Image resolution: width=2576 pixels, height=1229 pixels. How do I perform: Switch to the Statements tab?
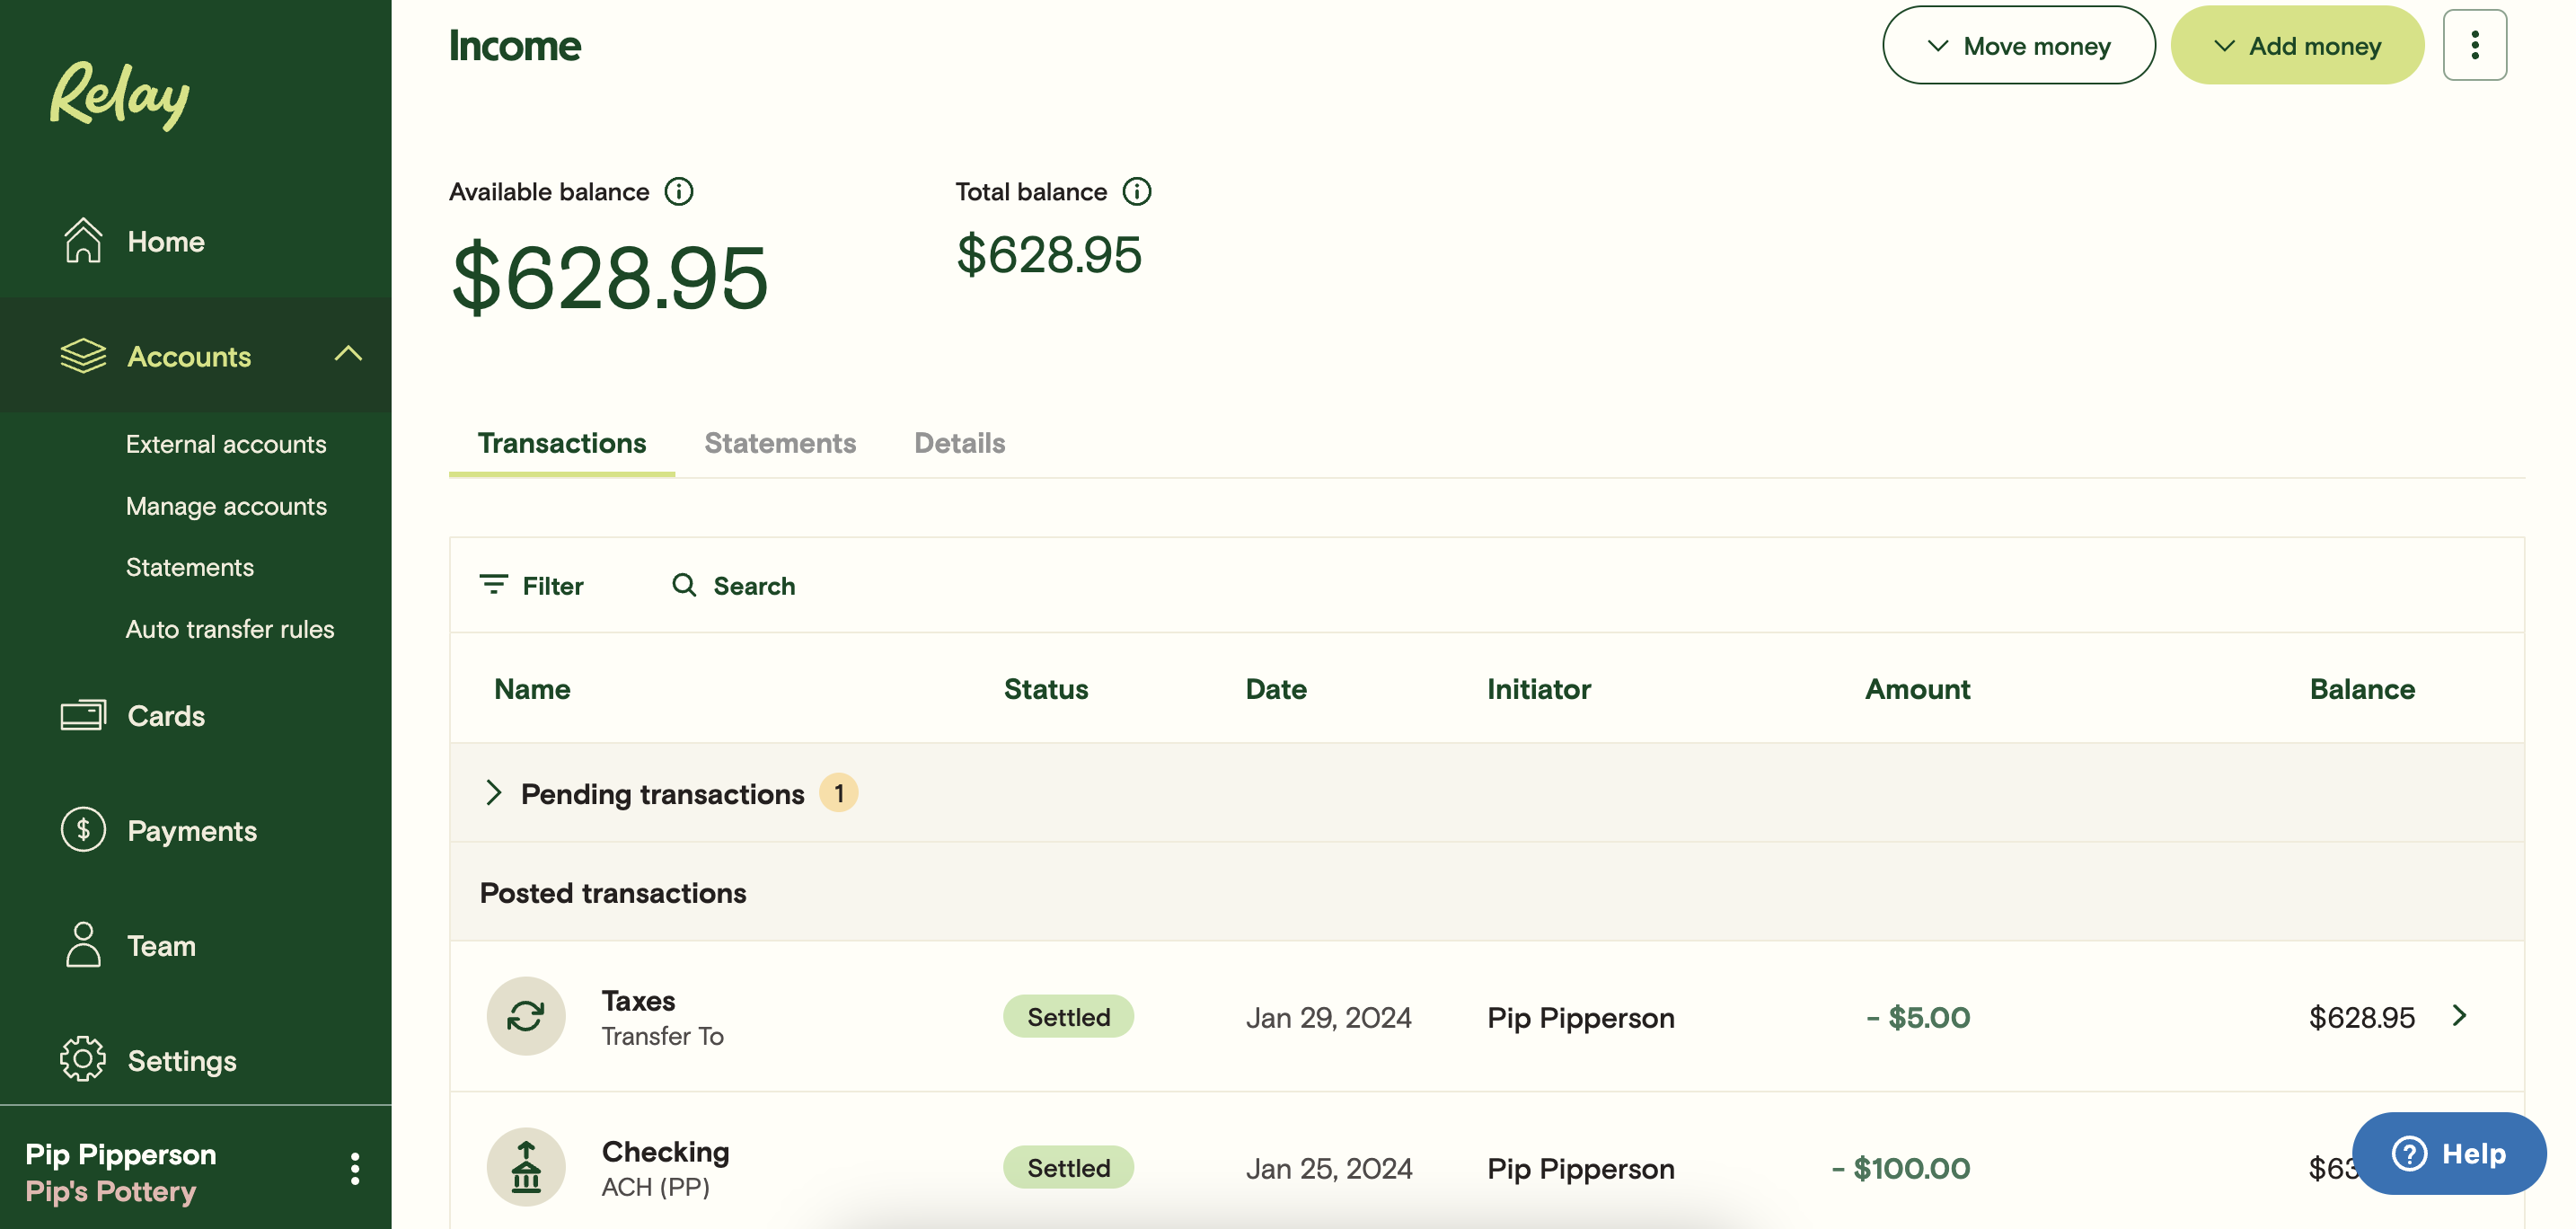click(x=780, y=443)
